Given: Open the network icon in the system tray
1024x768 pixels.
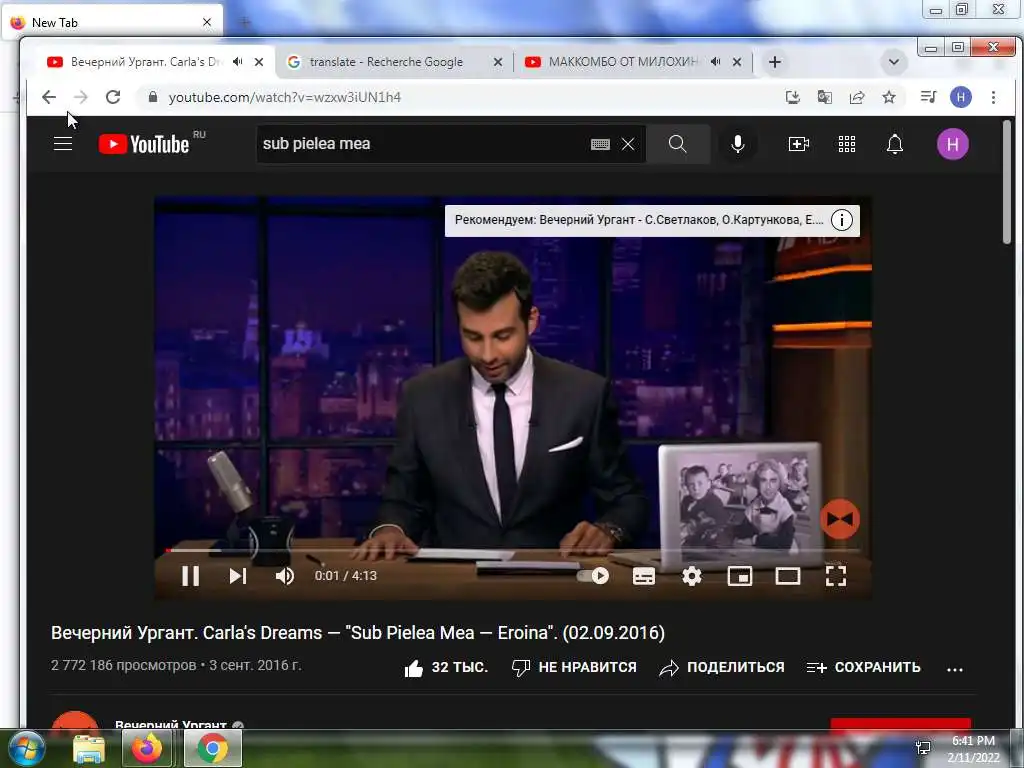Looking at the screenshot, I should 923,748.
